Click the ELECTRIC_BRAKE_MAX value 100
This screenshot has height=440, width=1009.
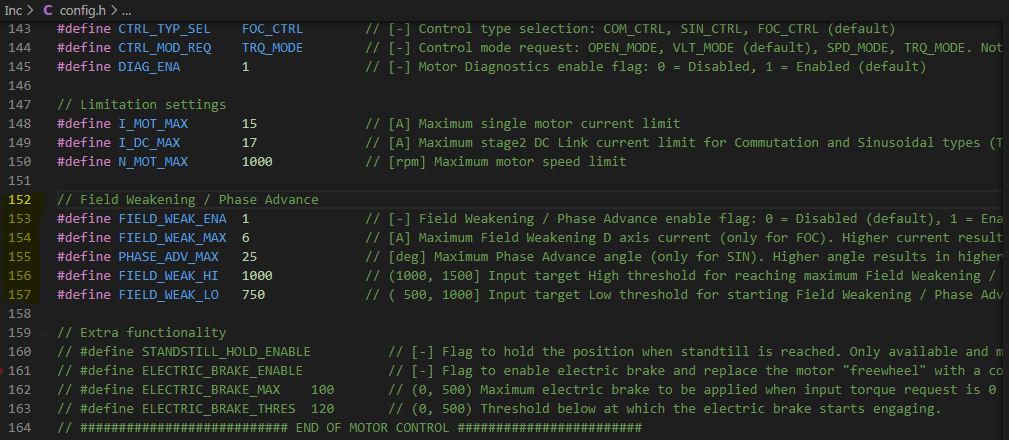click(x=322, y=389)
